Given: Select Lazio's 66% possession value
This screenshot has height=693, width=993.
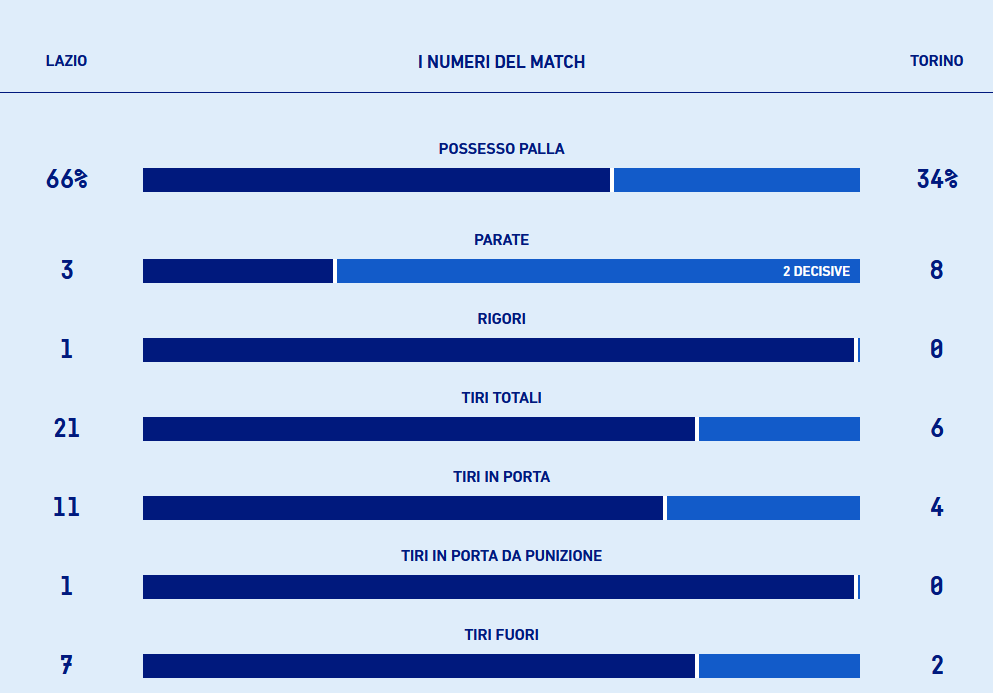Looking at the screenshot, I should 66,180.
